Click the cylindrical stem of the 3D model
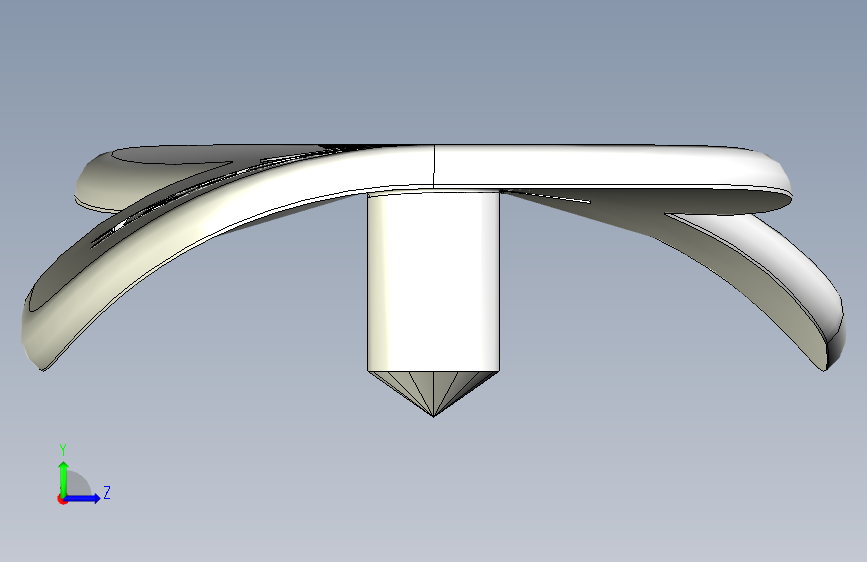The width and height of the screenshot is (867, 562). click(x=434, y=281)
